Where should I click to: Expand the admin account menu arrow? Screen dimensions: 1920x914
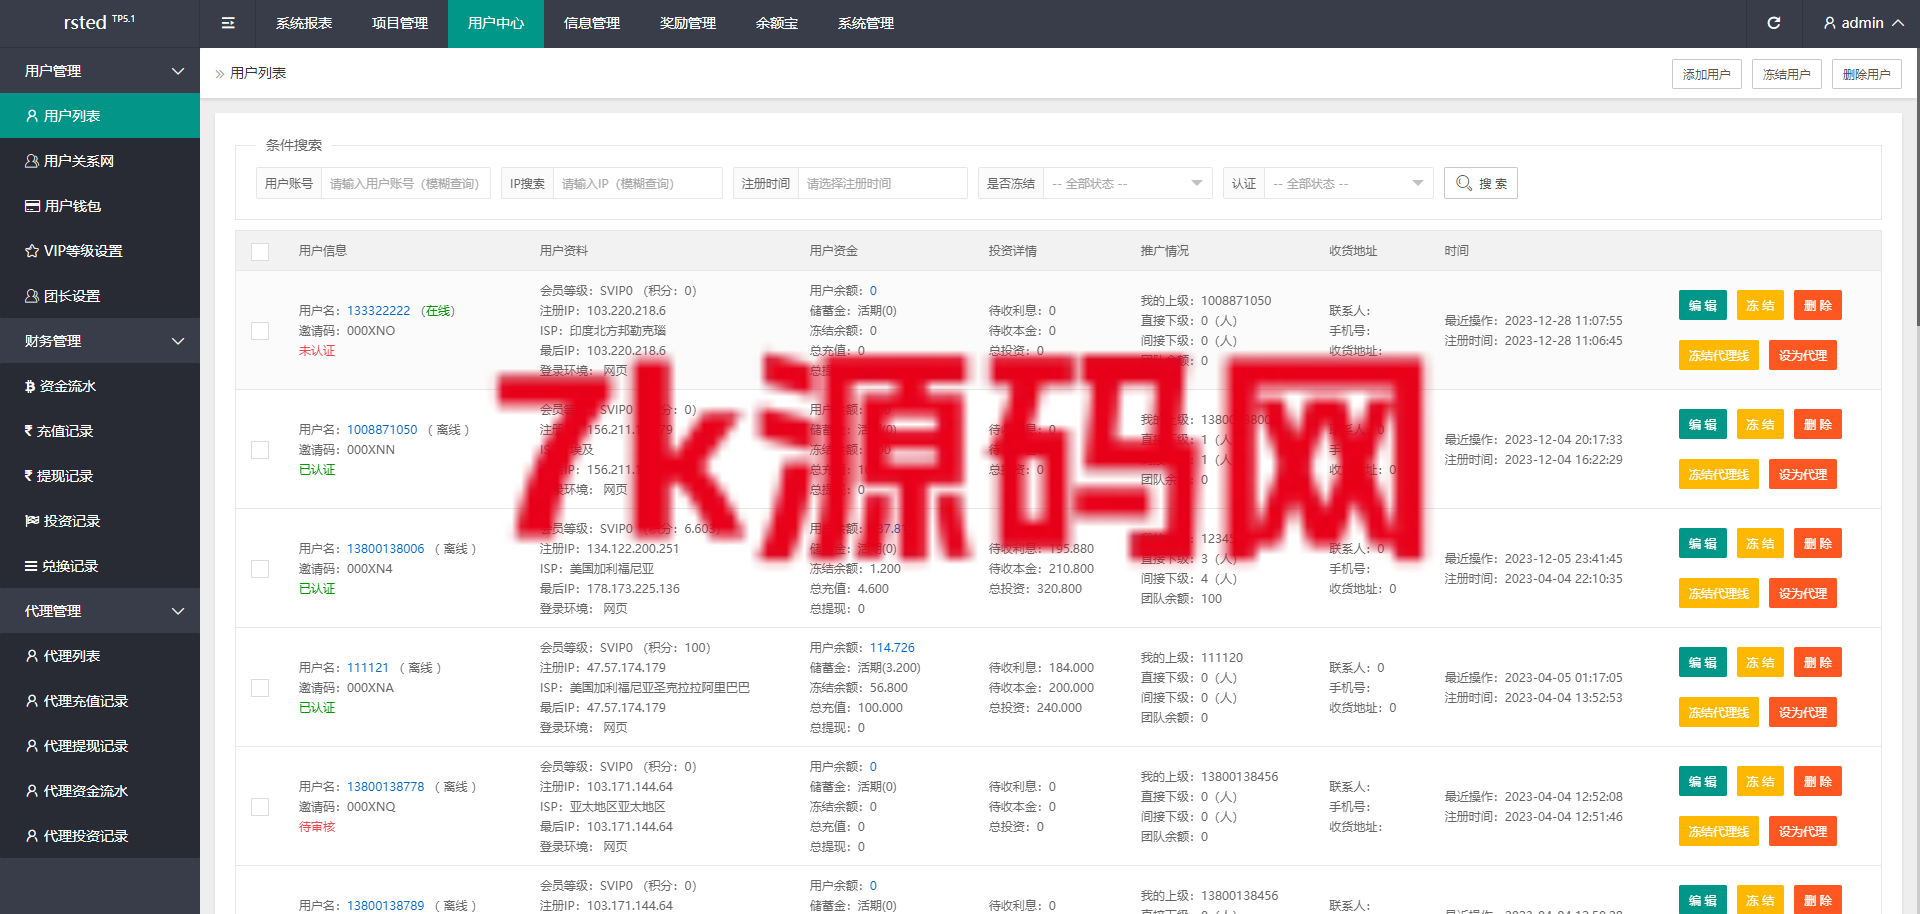1897,23
